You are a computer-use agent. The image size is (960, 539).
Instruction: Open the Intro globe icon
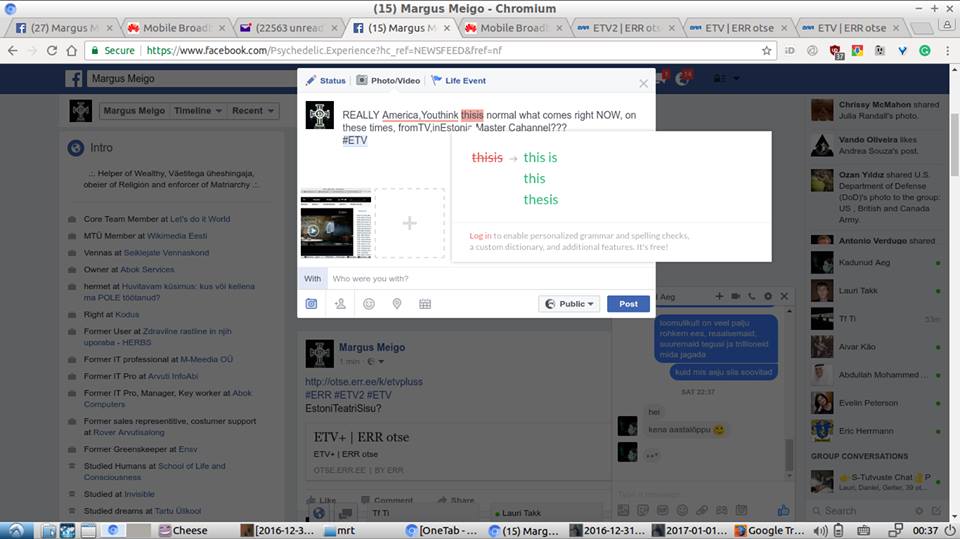[x=75, y=148]
